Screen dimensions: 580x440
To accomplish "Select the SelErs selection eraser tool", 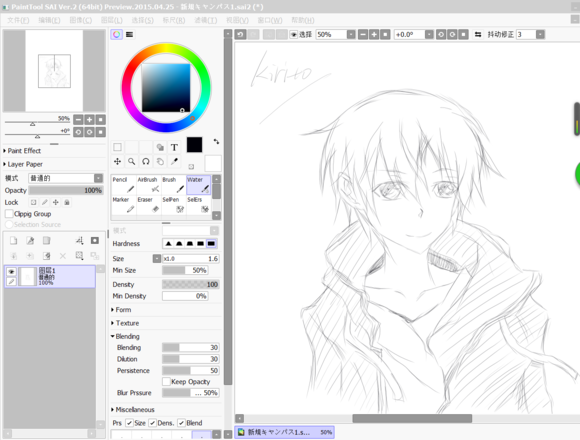I will [198, 205].
